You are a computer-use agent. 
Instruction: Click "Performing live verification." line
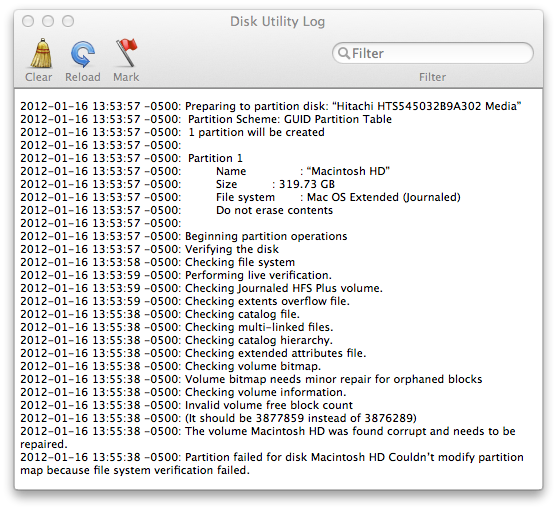176,275
